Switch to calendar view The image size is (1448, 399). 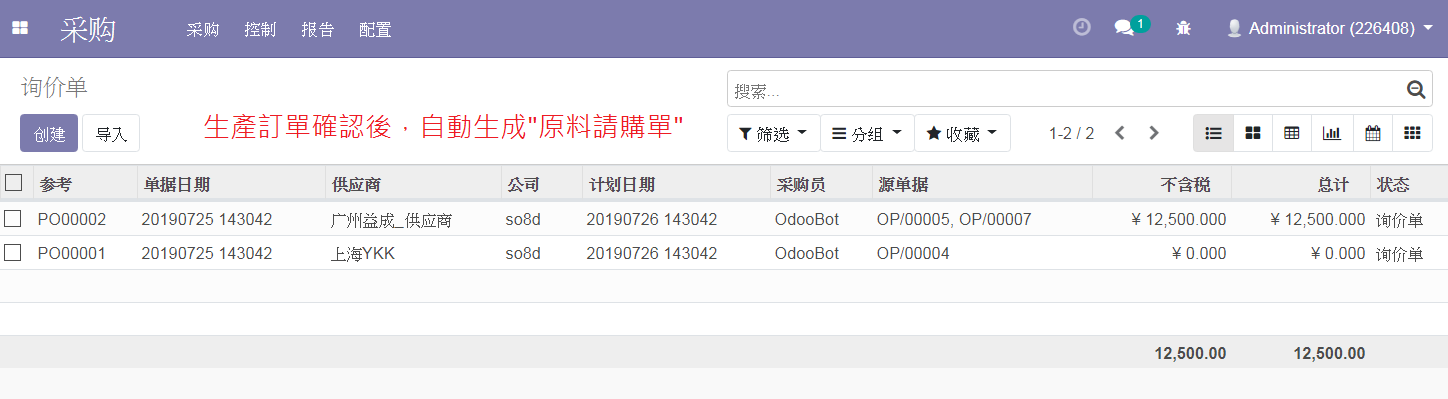tap(1373, 133)
